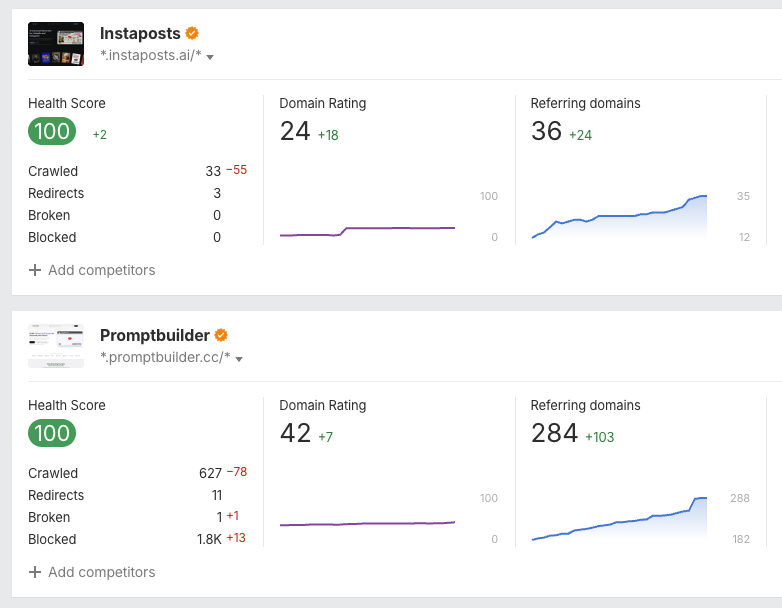Click Promptbuilder Referring domains change +103
Screen dimensions: 782x608
click(x=599, y=437)
